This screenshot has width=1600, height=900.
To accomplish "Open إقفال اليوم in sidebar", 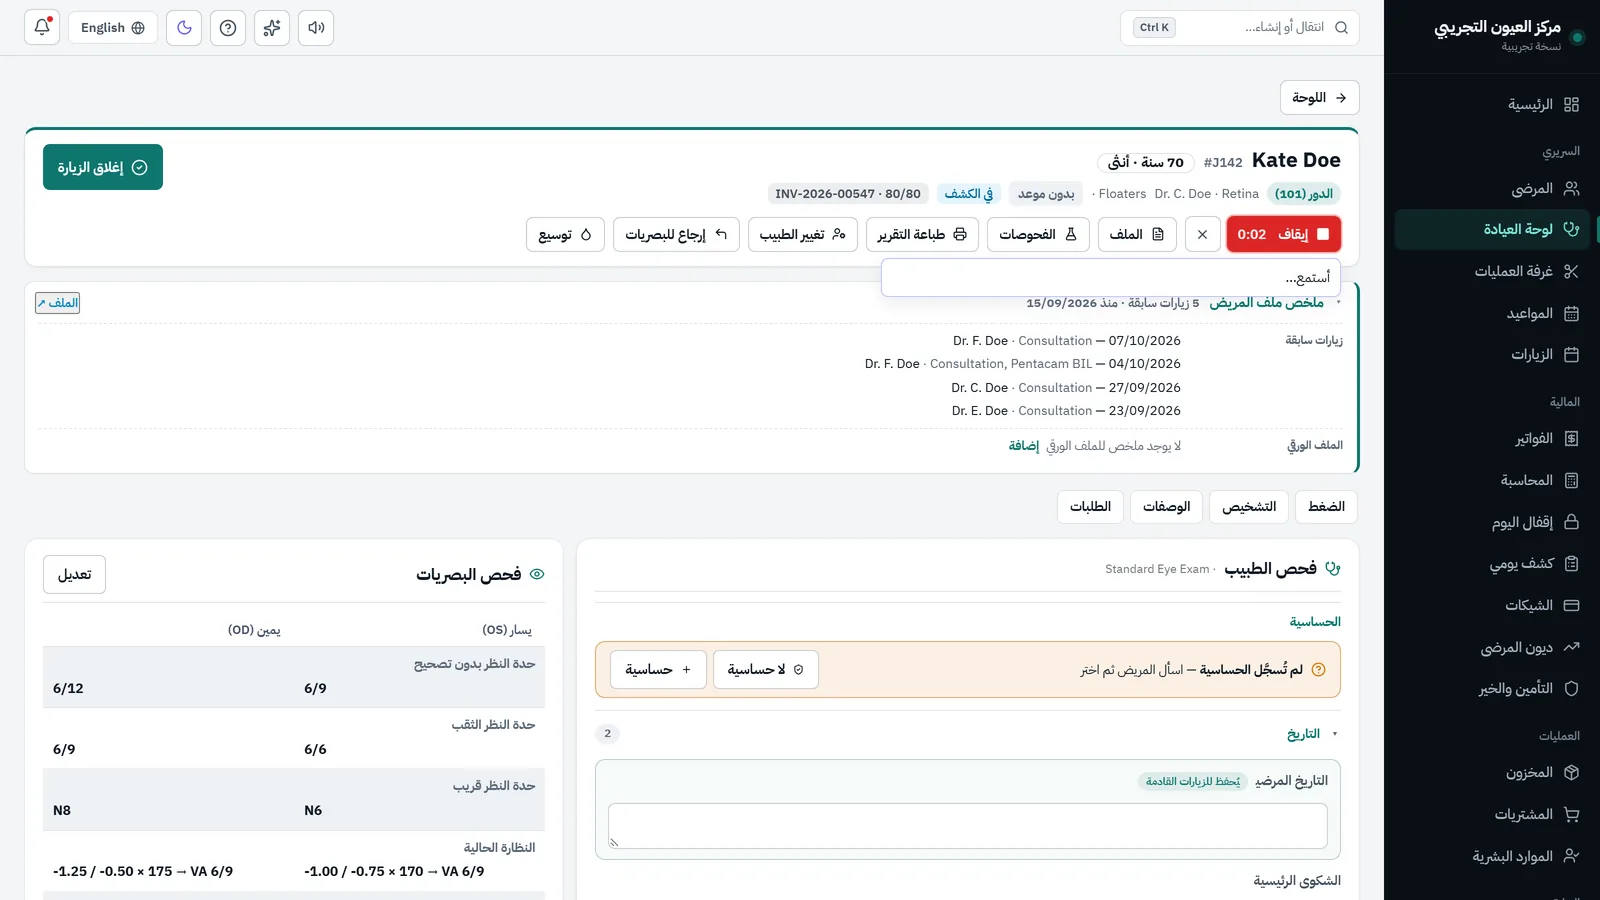I will (1491, 522).
